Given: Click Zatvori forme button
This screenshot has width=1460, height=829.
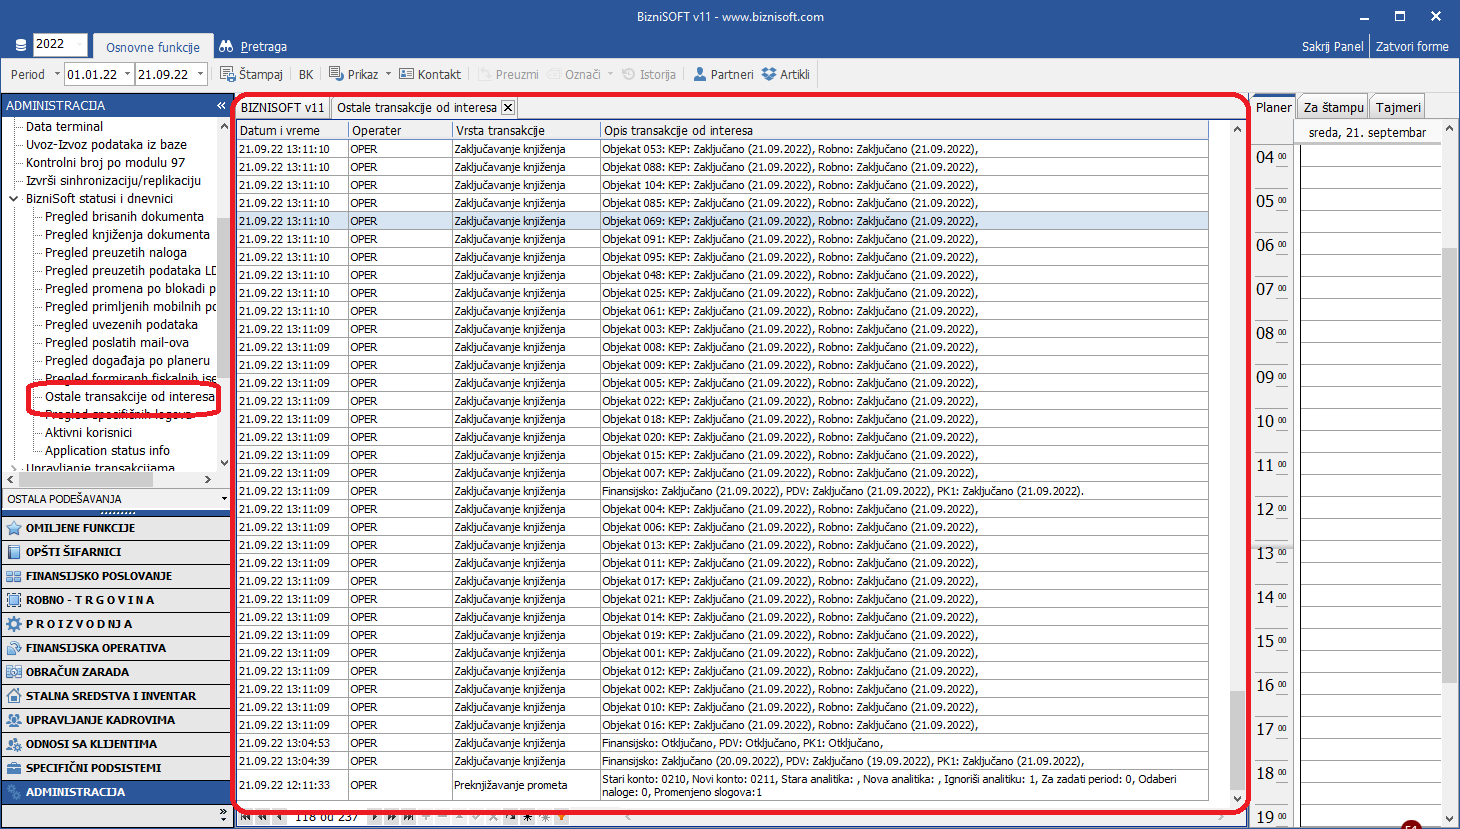Looking at the screenshot, I should pos(1411,46).
